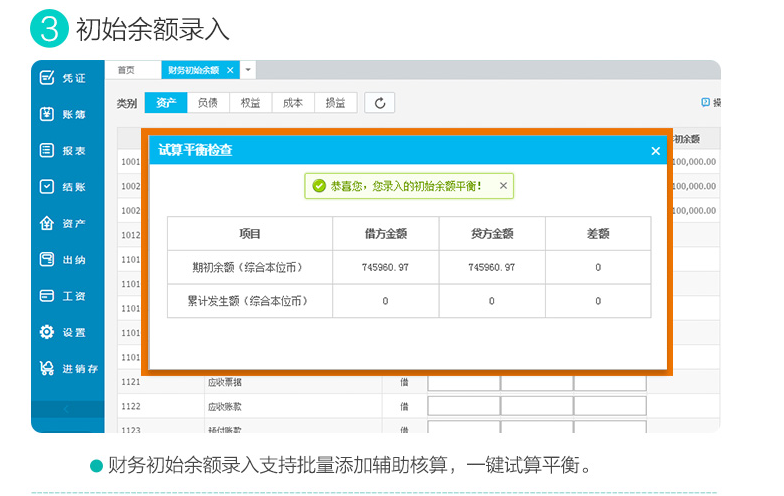Collapse the left sidebar with the arrow
This screenshot has height=496, width=784.
pos(67,409)
